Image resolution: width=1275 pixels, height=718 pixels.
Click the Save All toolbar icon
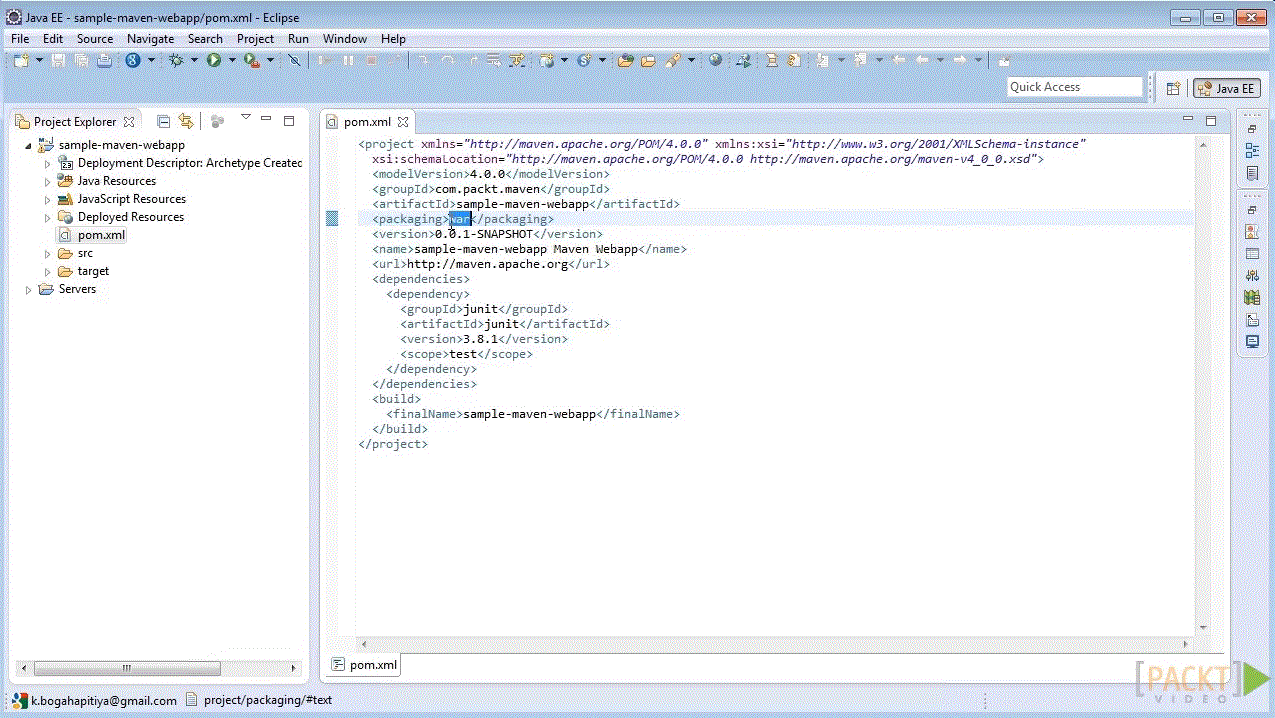(x=81, y=60)
